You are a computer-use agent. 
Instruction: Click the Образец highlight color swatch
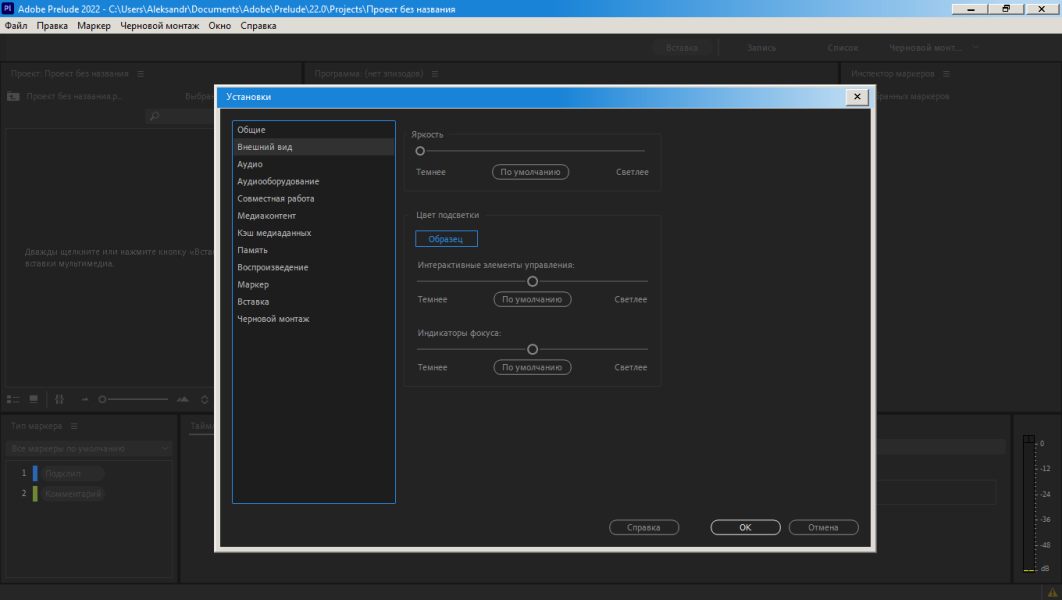[446, 239]
